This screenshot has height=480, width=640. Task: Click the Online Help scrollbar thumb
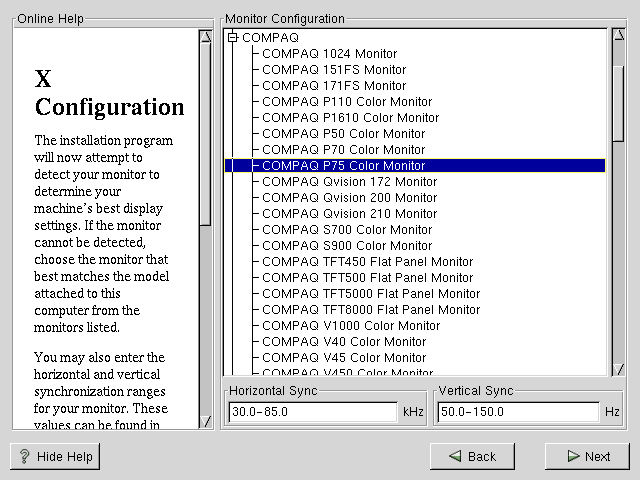click(x=205, y=130)
